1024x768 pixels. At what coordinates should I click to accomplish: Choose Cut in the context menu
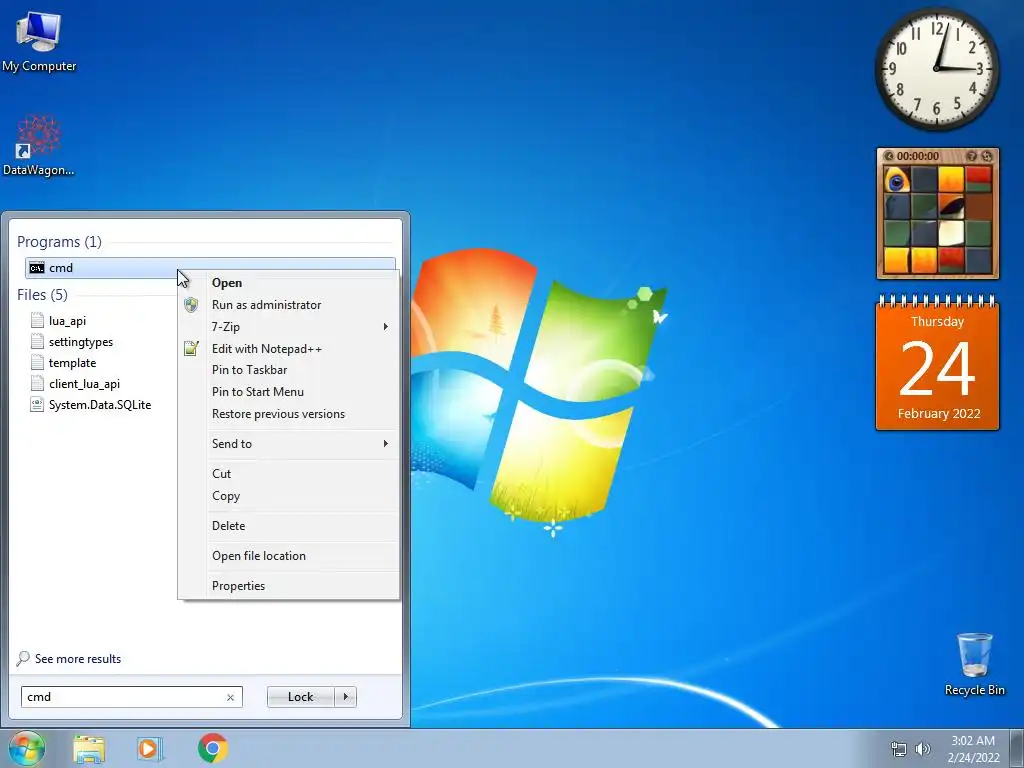click(x=289, y=473)
